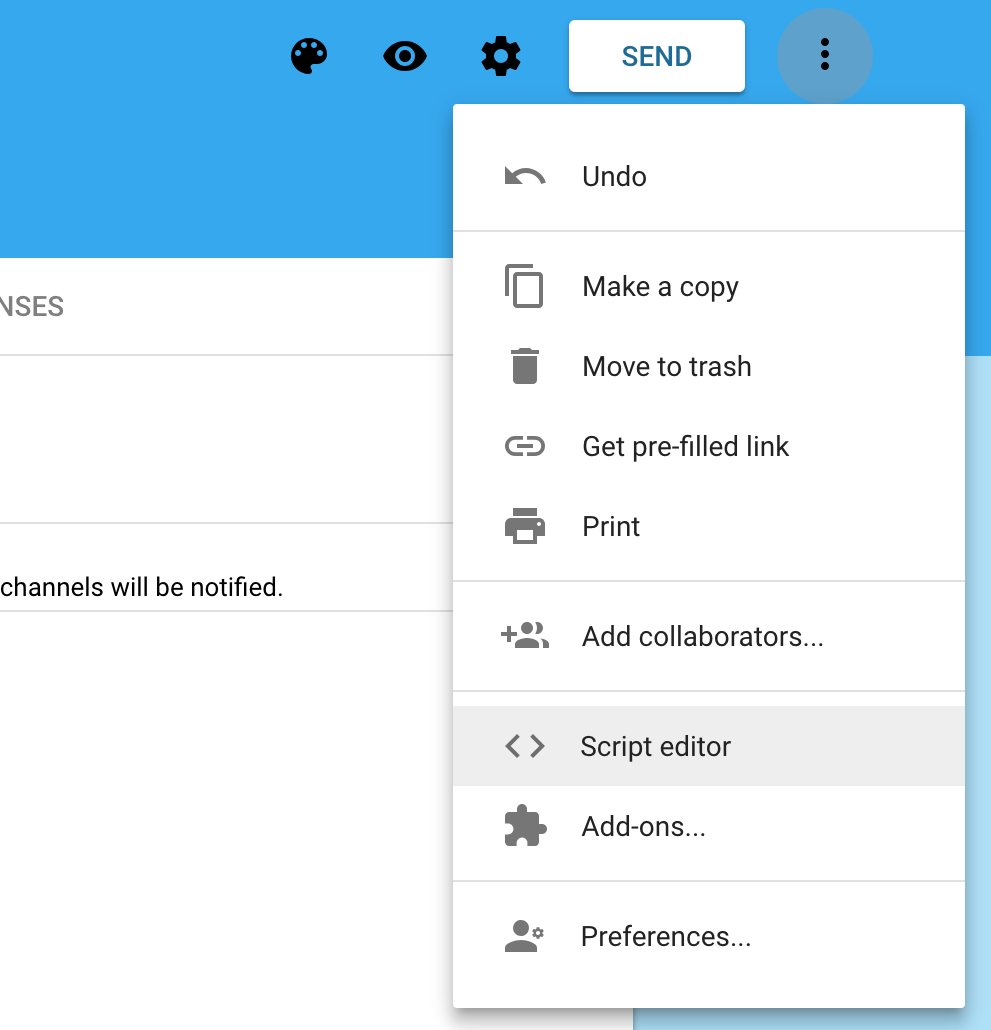
Task: Click the Make a copy icon
Action: 524,287
